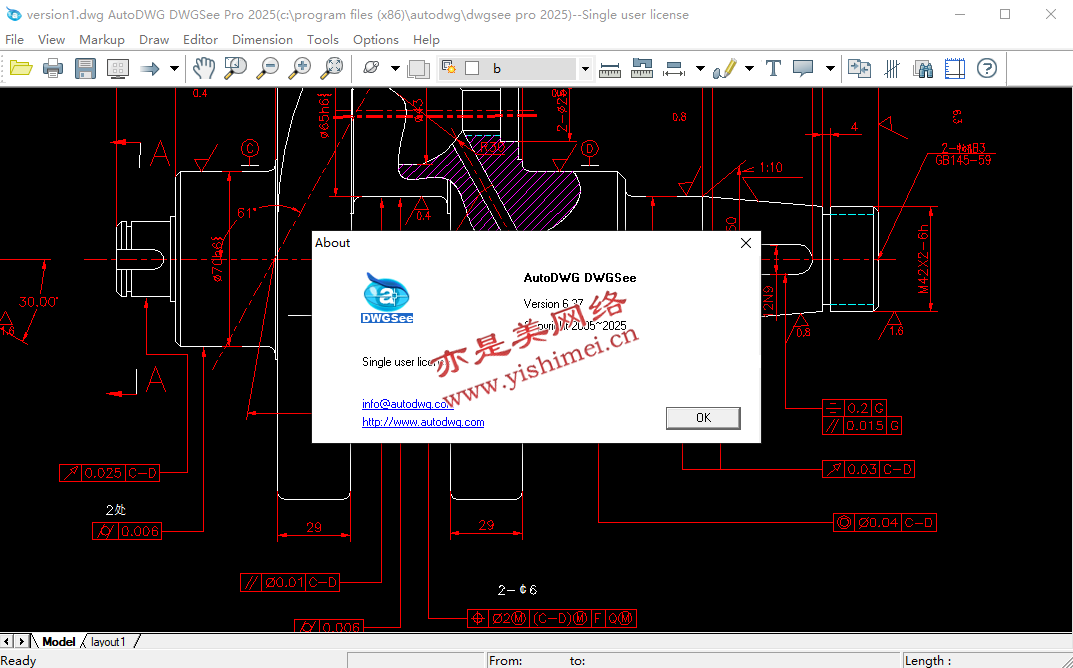Select the measure area ruler tool

click(x=641, y=68)
